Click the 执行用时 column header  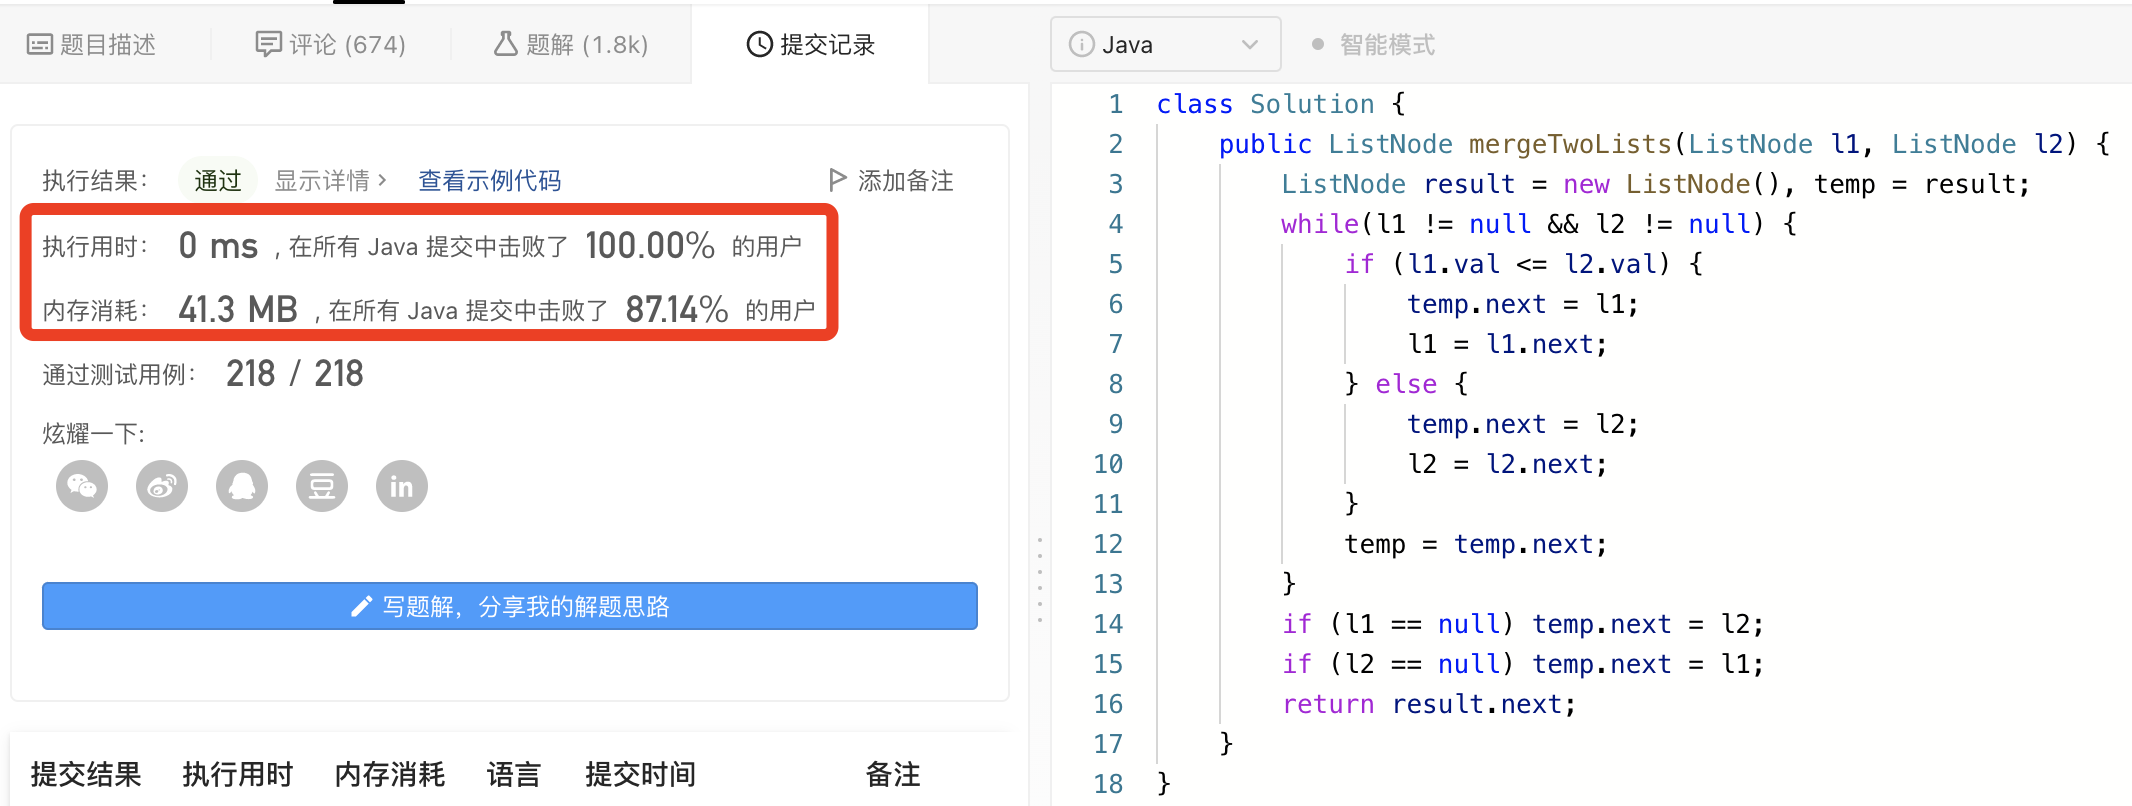point(238,775)
